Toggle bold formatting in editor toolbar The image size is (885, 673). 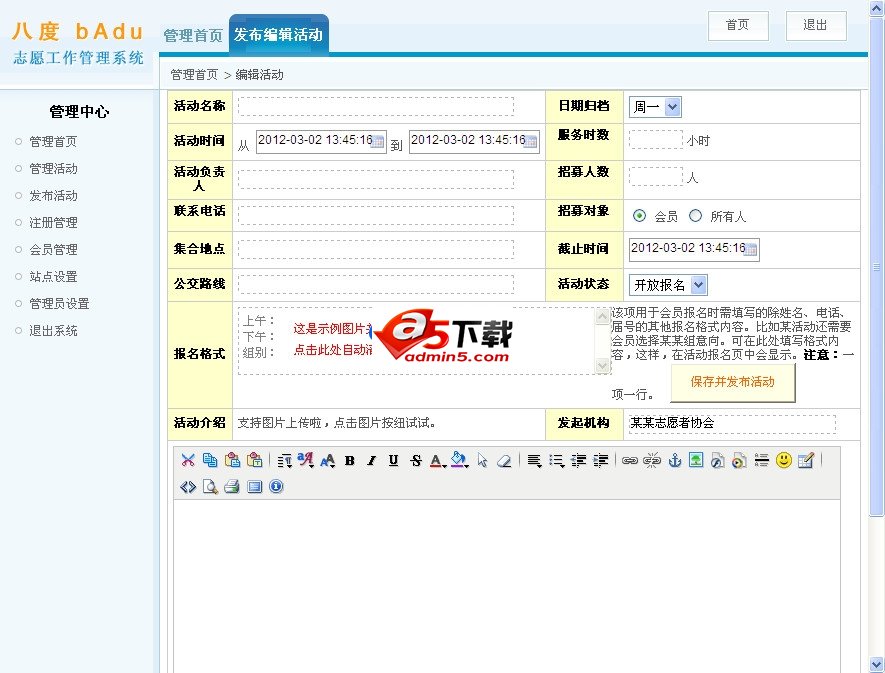[x=349, y=460]
